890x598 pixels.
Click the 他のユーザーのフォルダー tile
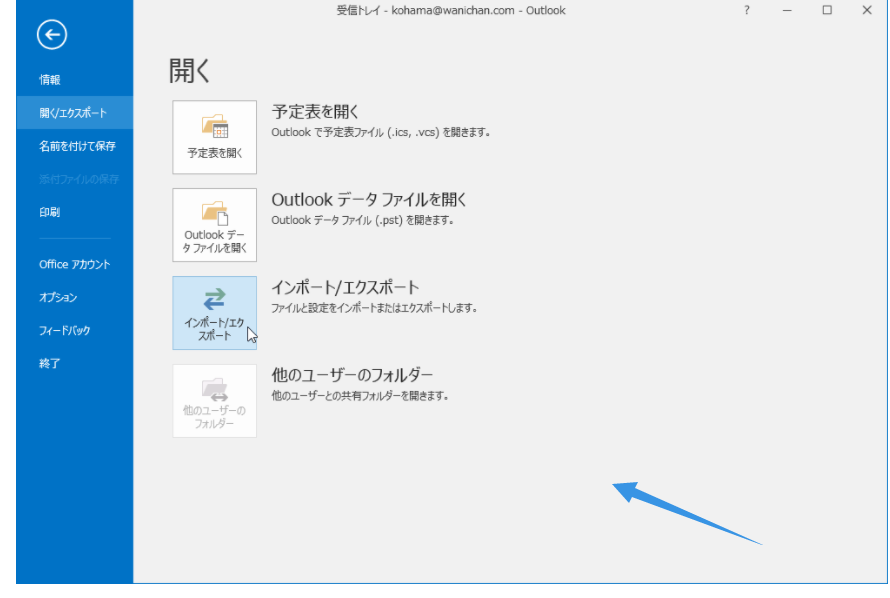tap(215, 401)
